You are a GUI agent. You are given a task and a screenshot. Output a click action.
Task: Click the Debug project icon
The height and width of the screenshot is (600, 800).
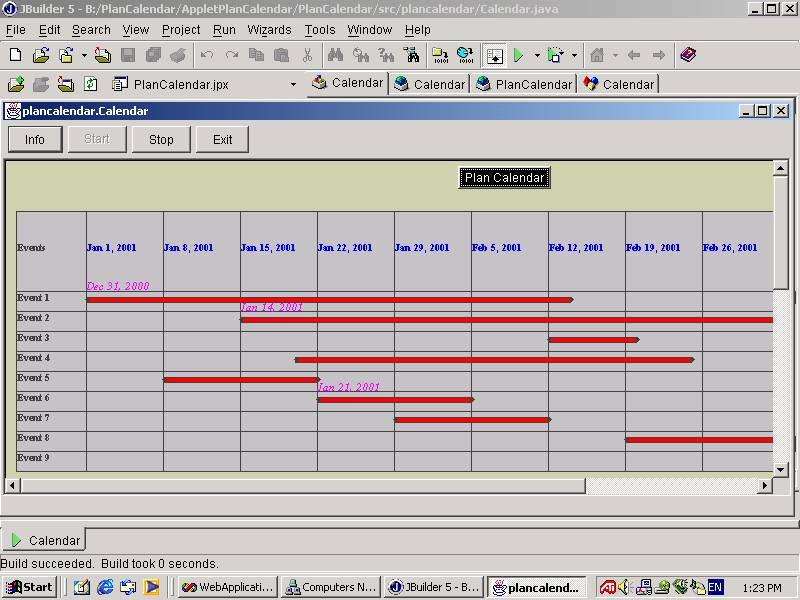[x=555, y=56]
